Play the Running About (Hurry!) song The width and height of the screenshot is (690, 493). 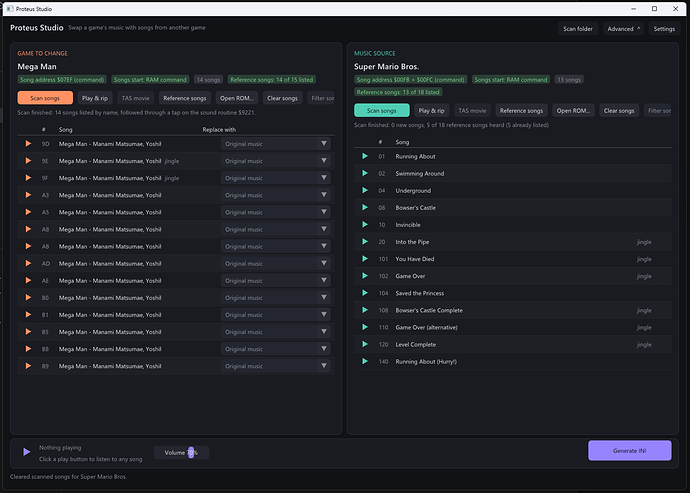click(x=365, y=361)
